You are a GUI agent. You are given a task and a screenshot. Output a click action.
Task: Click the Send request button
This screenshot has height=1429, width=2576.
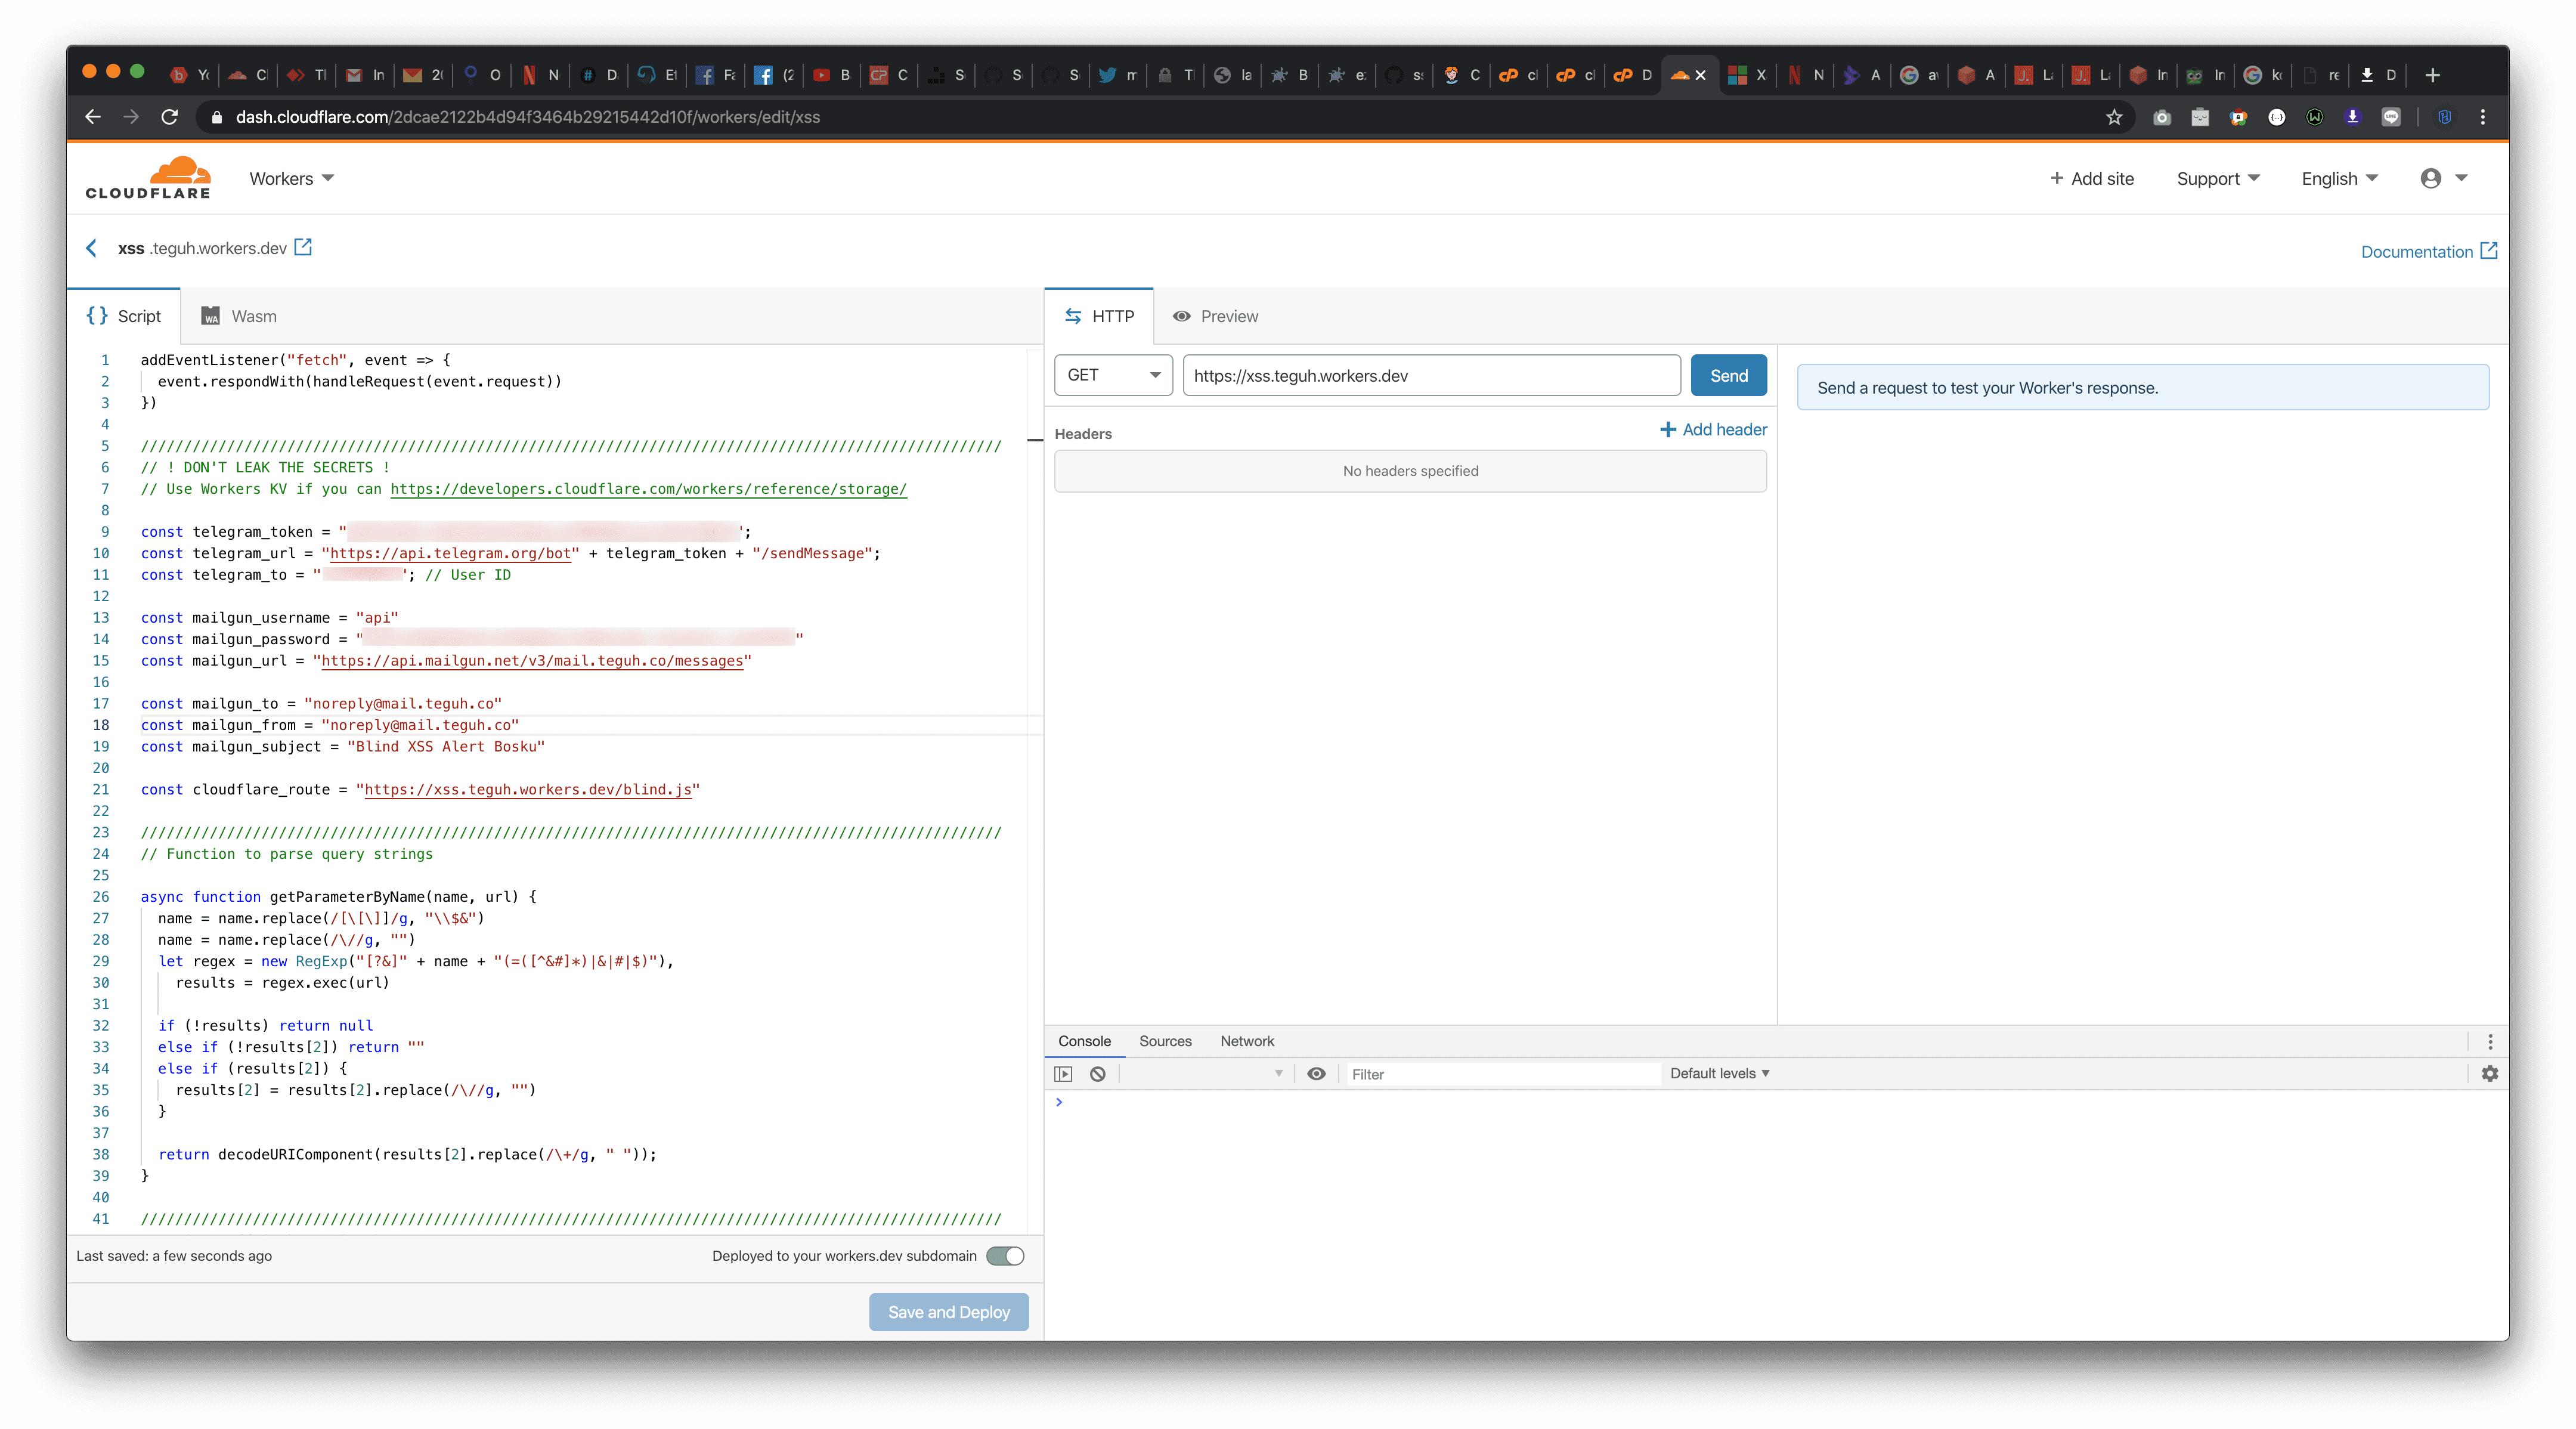pyautogui.click(x=1728, y=375)
